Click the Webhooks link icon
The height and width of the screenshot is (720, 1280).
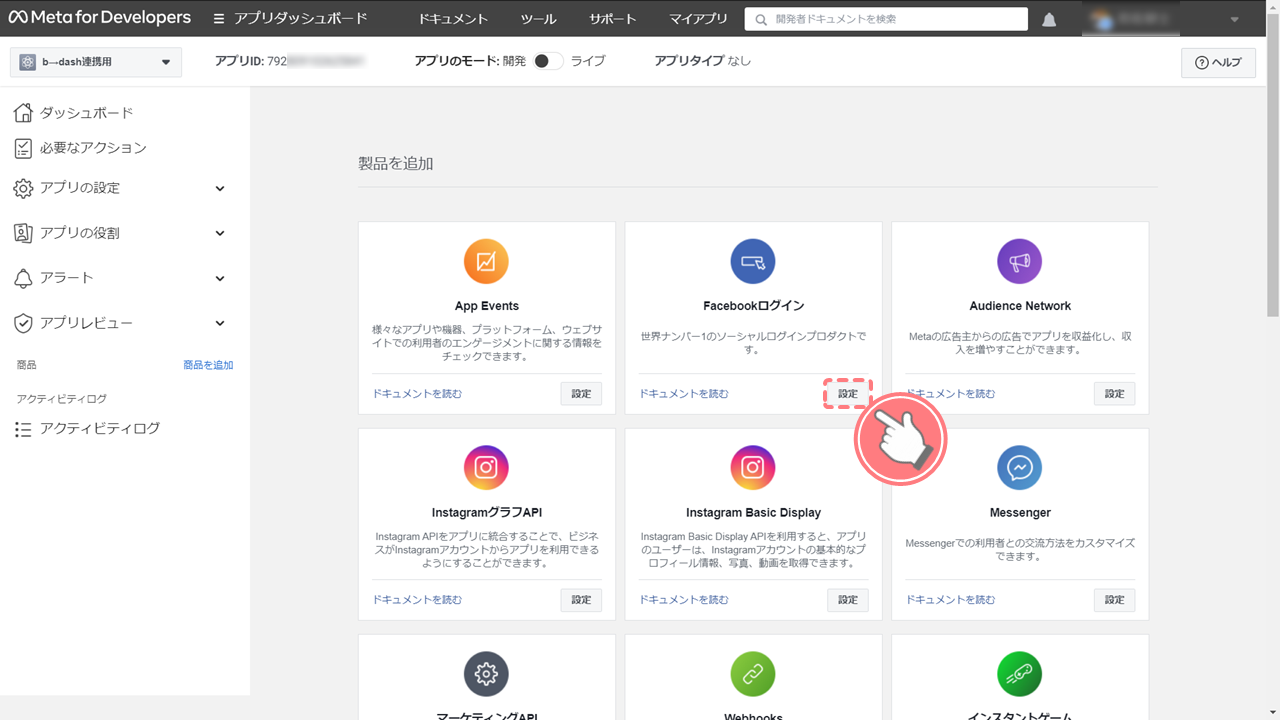(753, 674)
